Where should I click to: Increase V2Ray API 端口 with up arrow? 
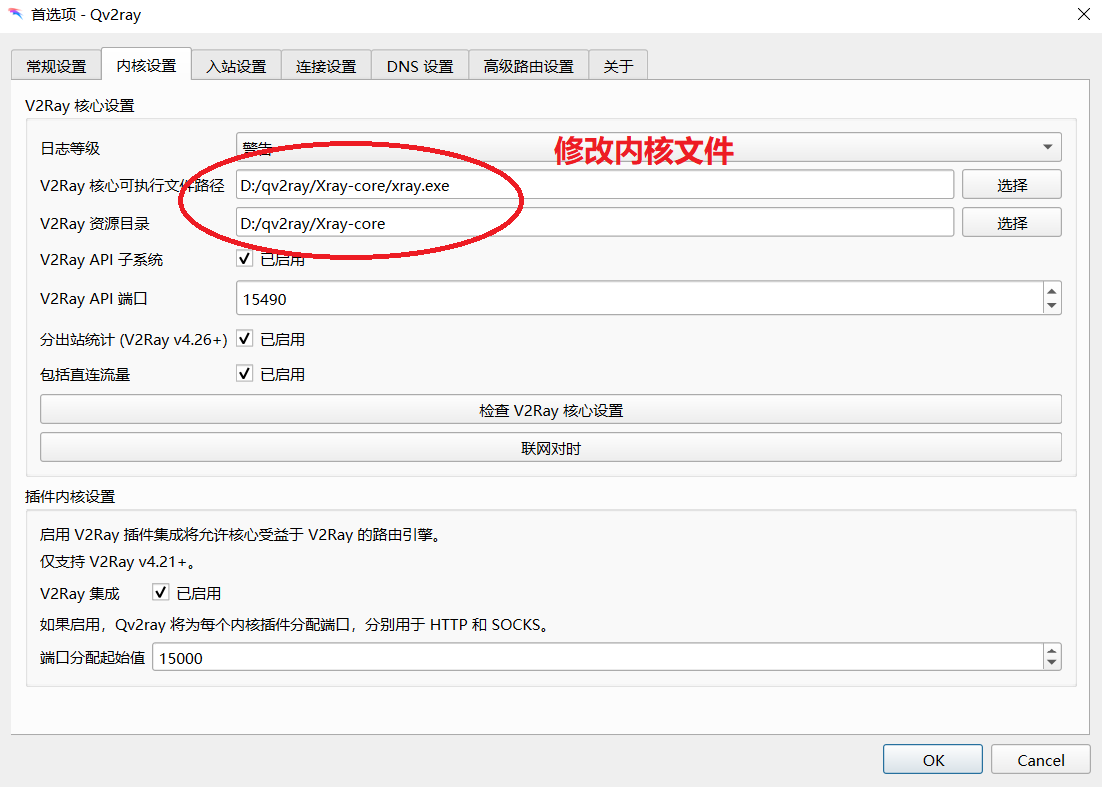point(1051,291)
